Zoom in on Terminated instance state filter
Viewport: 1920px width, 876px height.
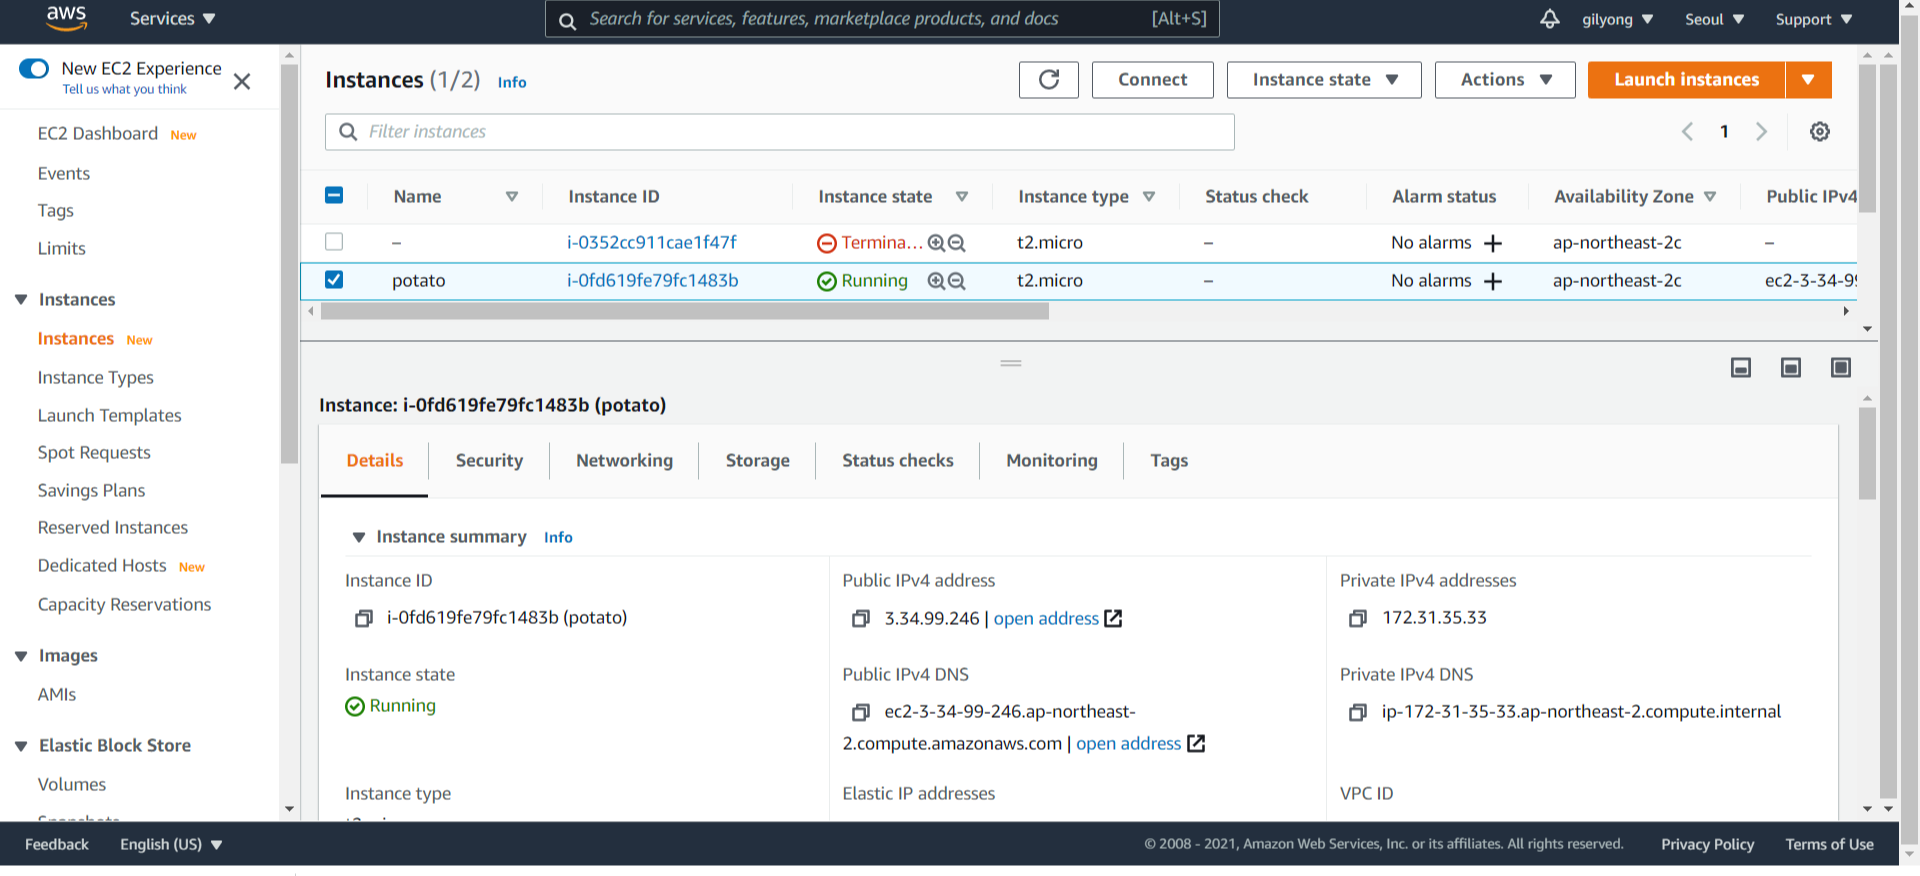[x=936, y=243]
